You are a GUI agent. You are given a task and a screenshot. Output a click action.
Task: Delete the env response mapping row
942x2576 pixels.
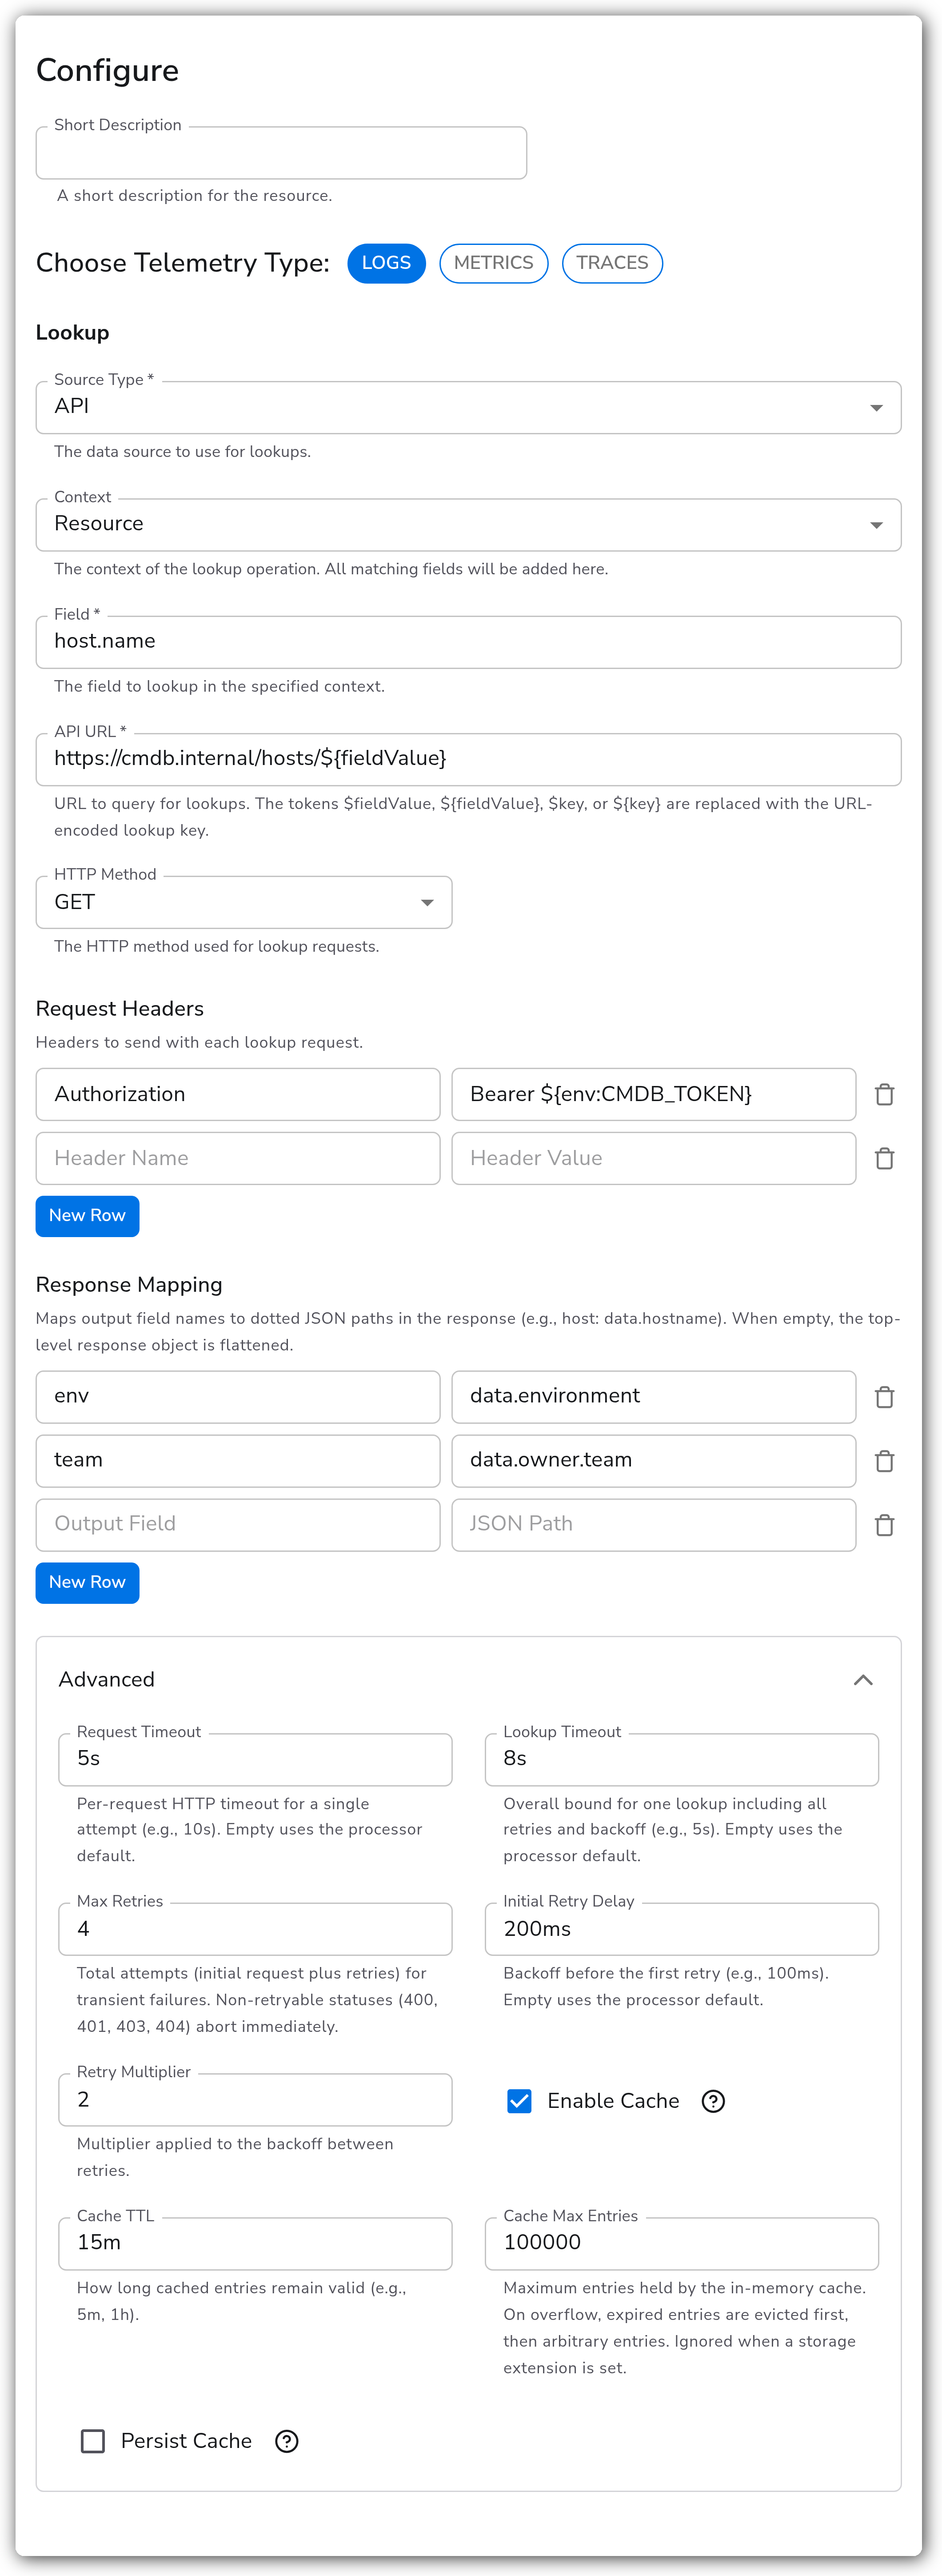coord(884,1397)
